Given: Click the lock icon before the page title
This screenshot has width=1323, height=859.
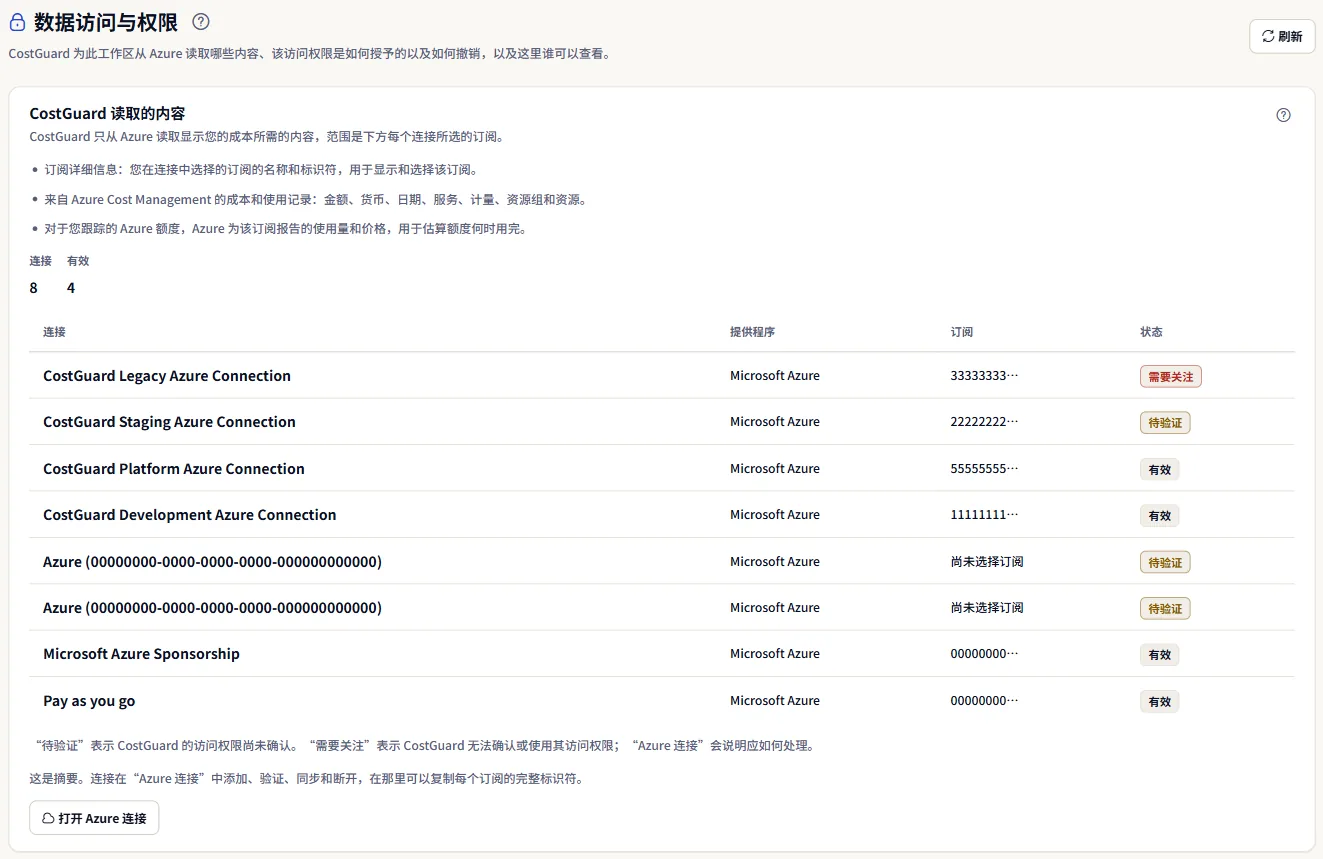Looking at the screenshot, I should pos(17,22).
